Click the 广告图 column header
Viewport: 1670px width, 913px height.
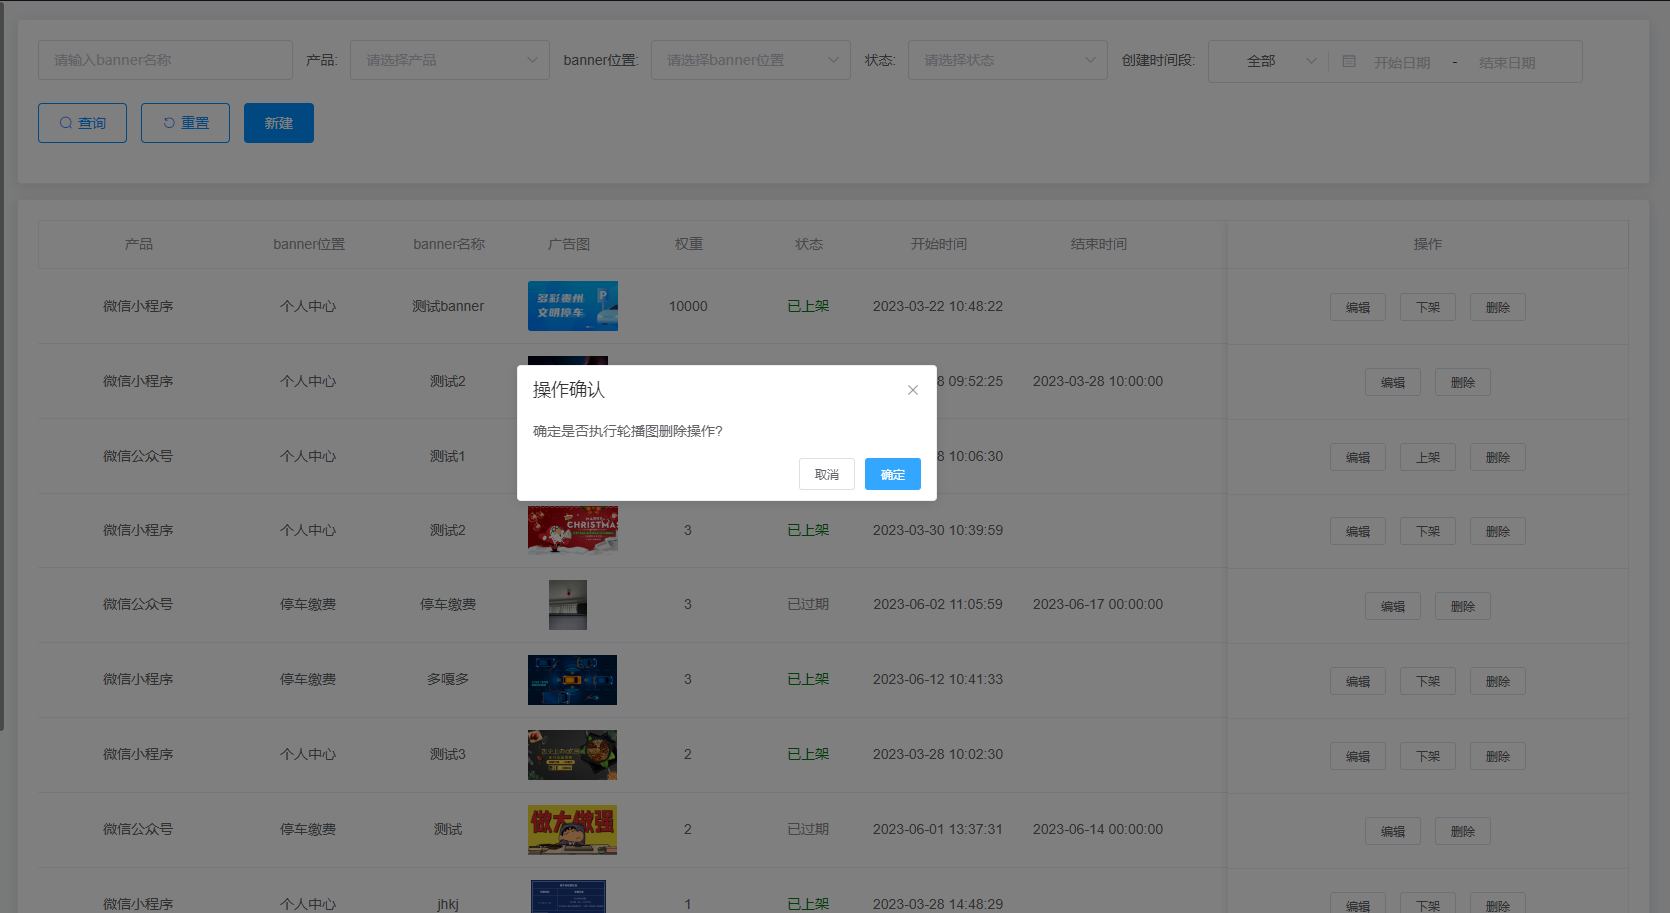tap(568, 244)
